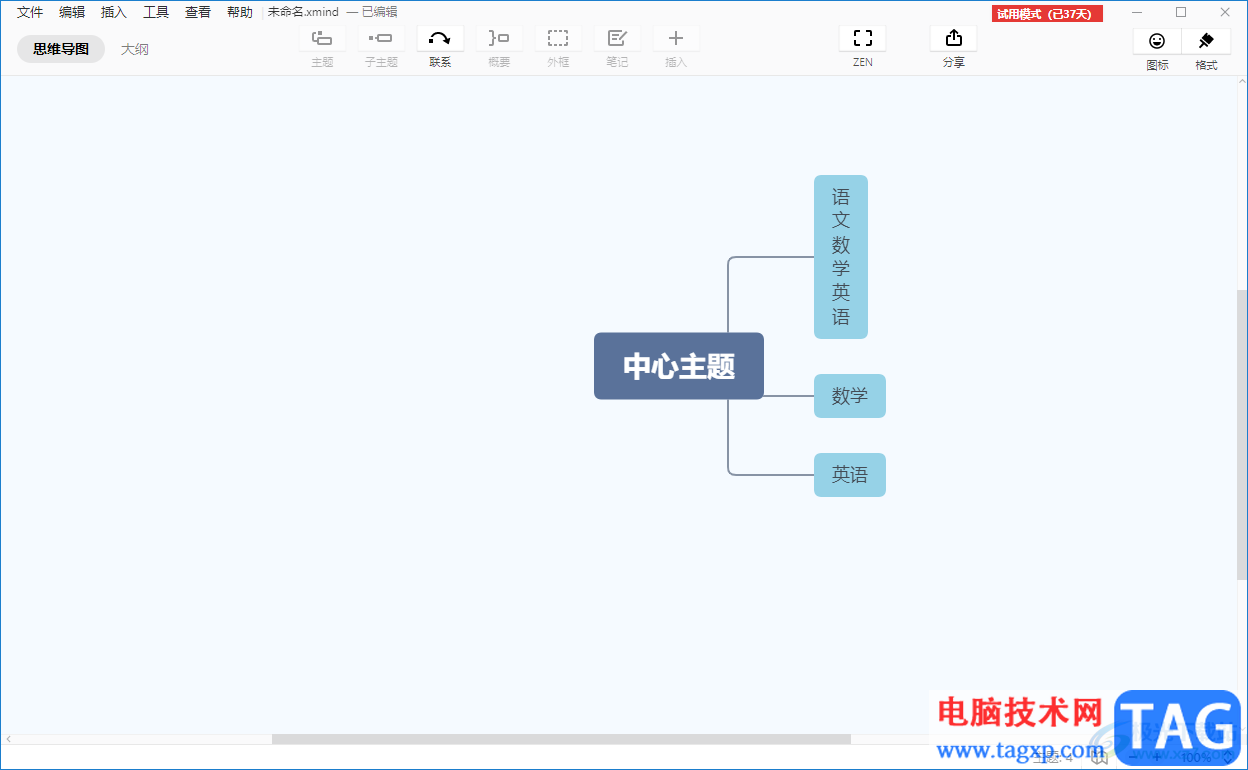Enter ZEN fullscreen mode

coord(863,39)
